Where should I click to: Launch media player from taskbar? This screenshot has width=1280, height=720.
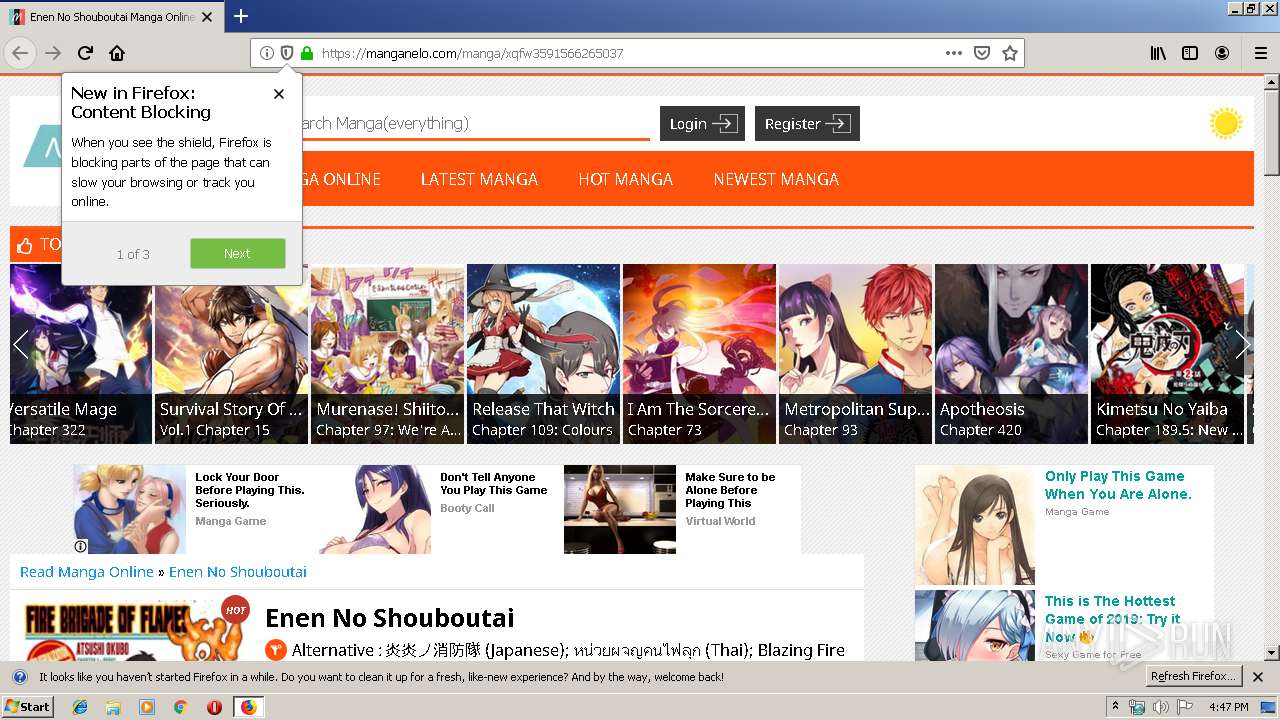tap(147, 707)
